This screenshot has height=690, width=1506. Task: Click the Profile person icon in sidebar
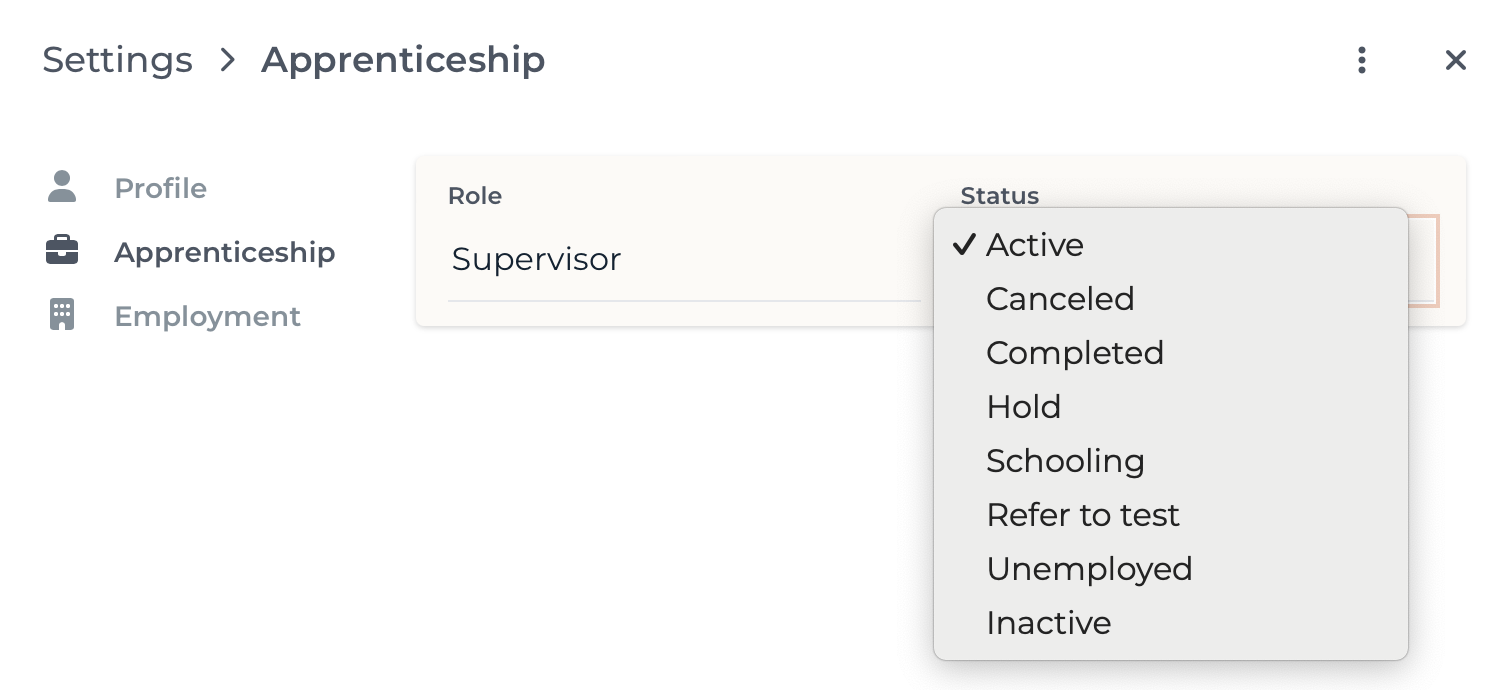[x=62, y=188]
